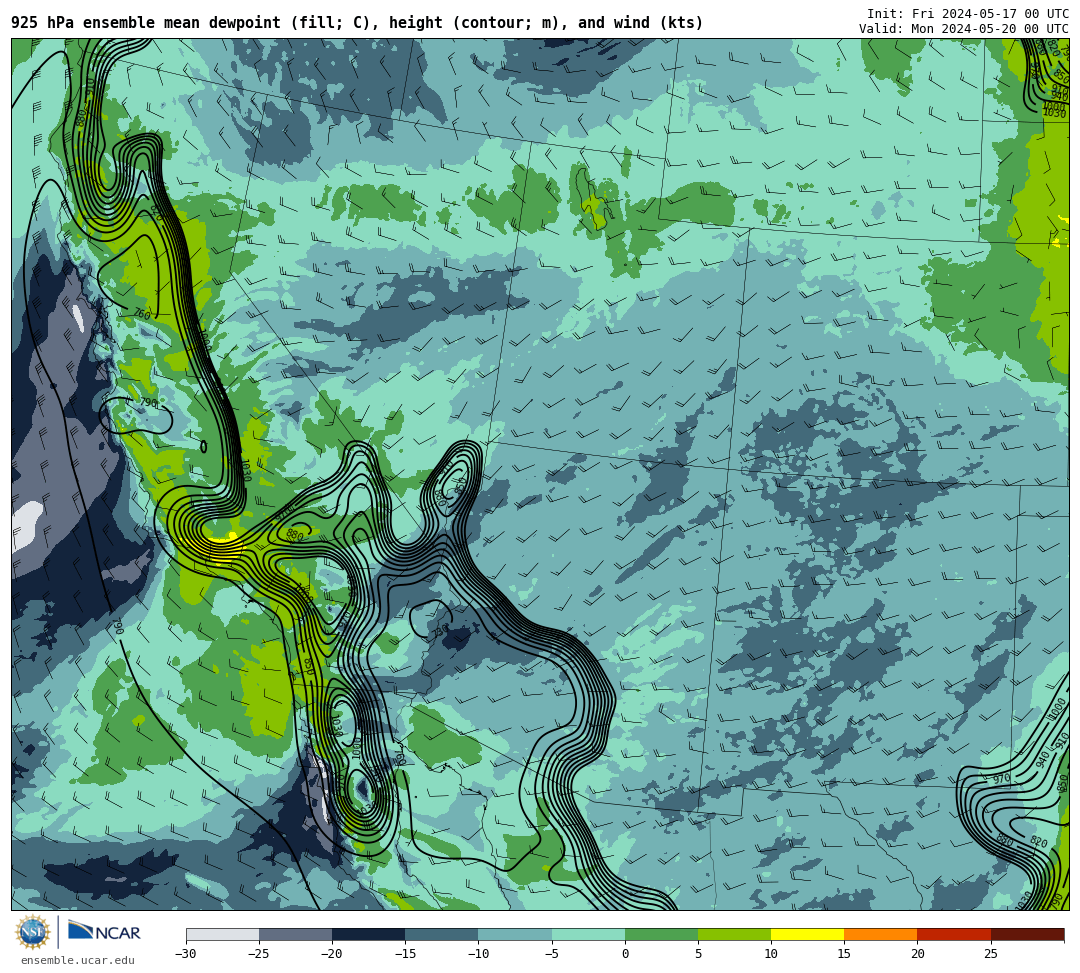
Task: Open the ensemble.ucar.edu link text
Action: coord(78,960)
